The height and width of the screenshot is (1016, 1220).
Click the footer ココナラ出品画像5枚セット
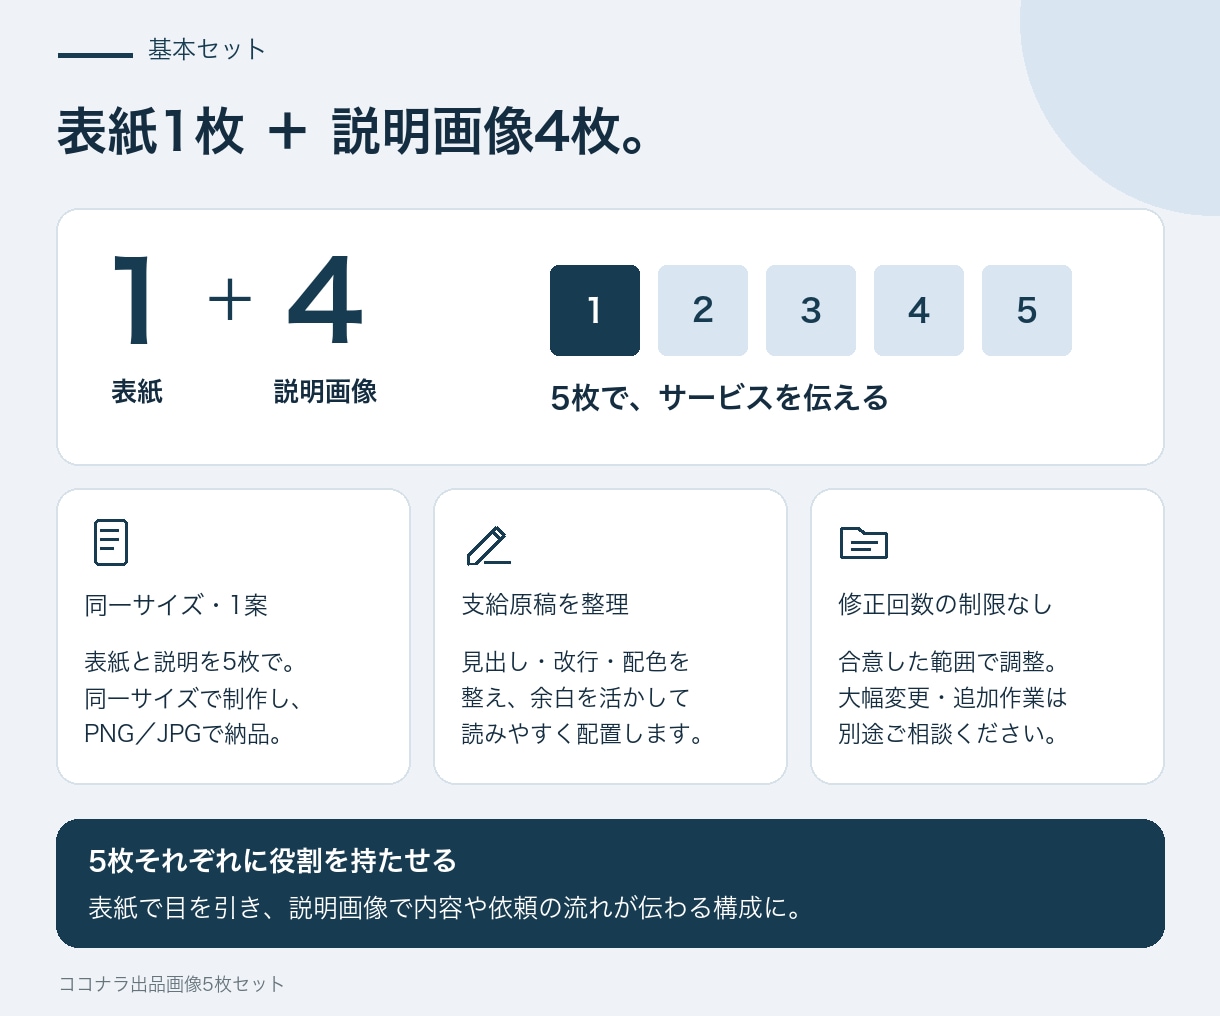tap(171, 984)
